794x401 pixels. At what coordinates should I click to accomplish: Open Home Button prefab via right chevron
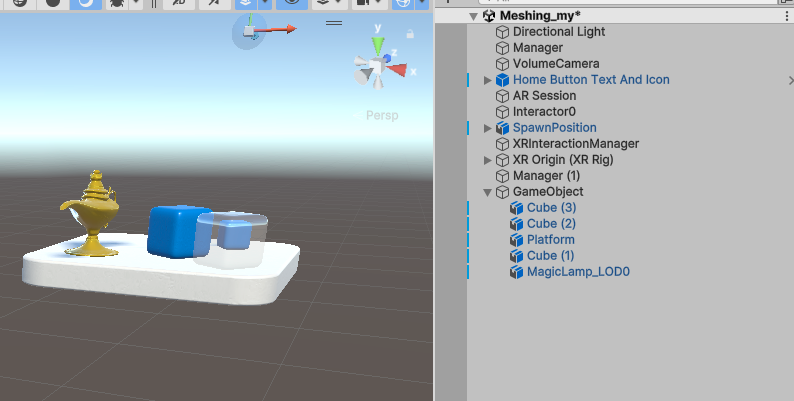[x=790, y=80]
